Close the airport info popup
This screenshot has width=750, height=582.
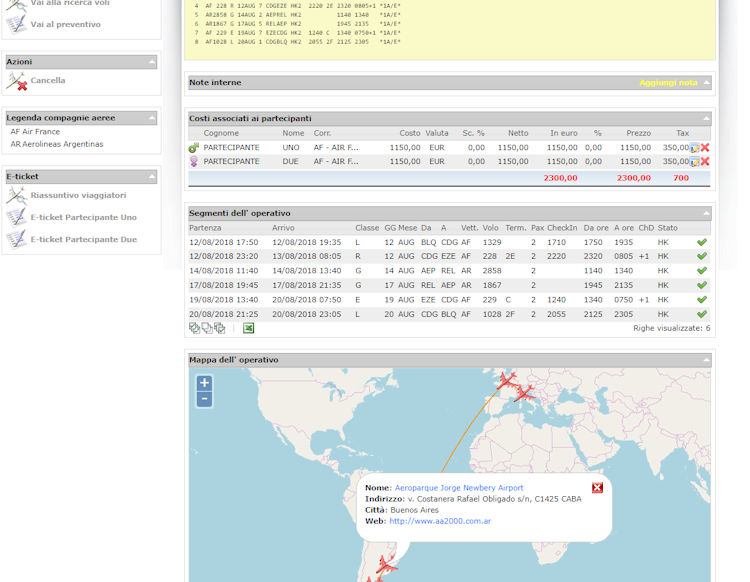click(x=597, y=488)
